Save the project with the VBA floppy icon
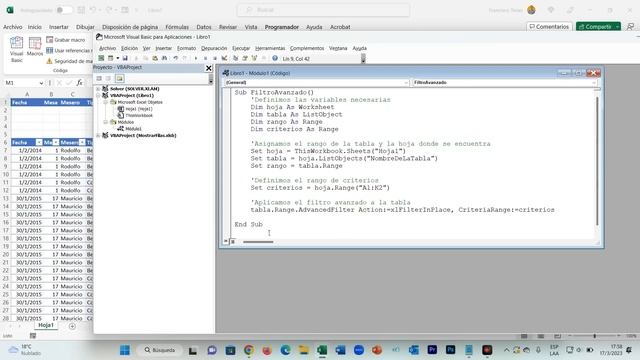 125,58
